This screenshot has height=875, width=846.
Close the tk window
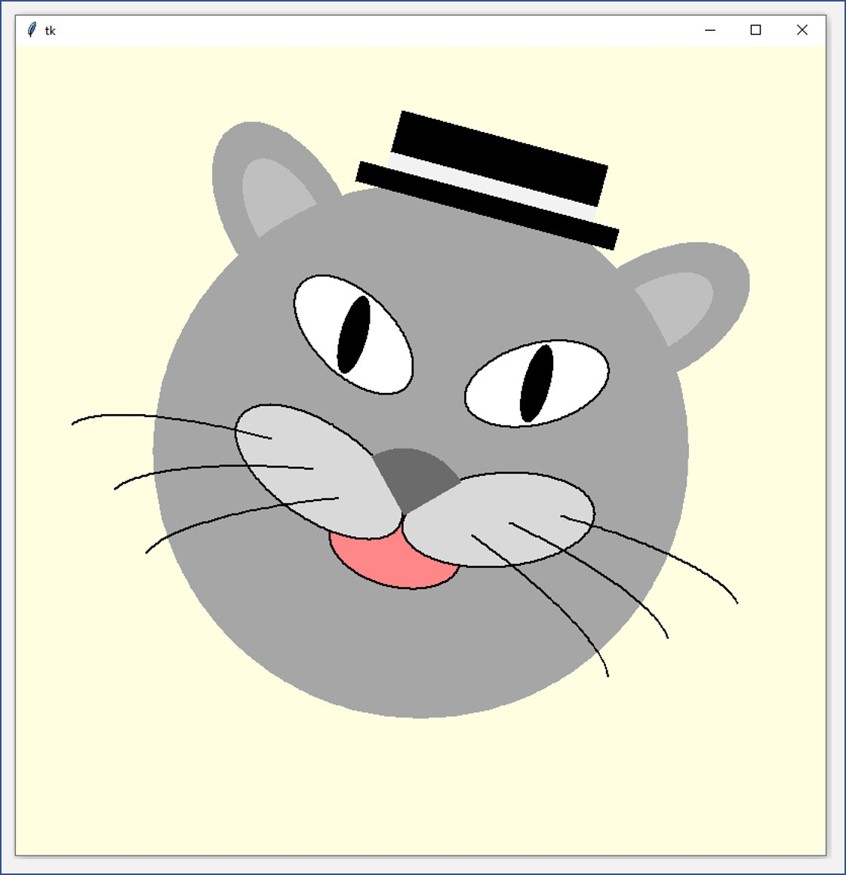[x=802, y=30]
